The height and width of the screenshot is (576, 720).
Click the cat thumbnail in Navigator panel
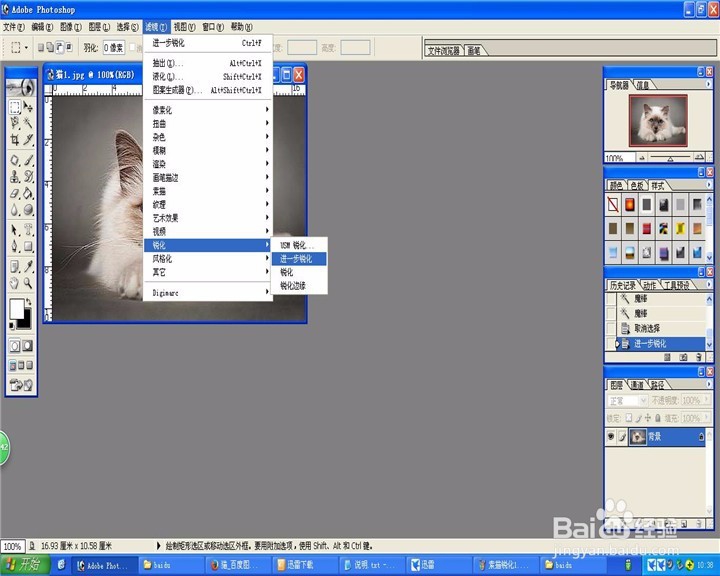pos(658,120)
